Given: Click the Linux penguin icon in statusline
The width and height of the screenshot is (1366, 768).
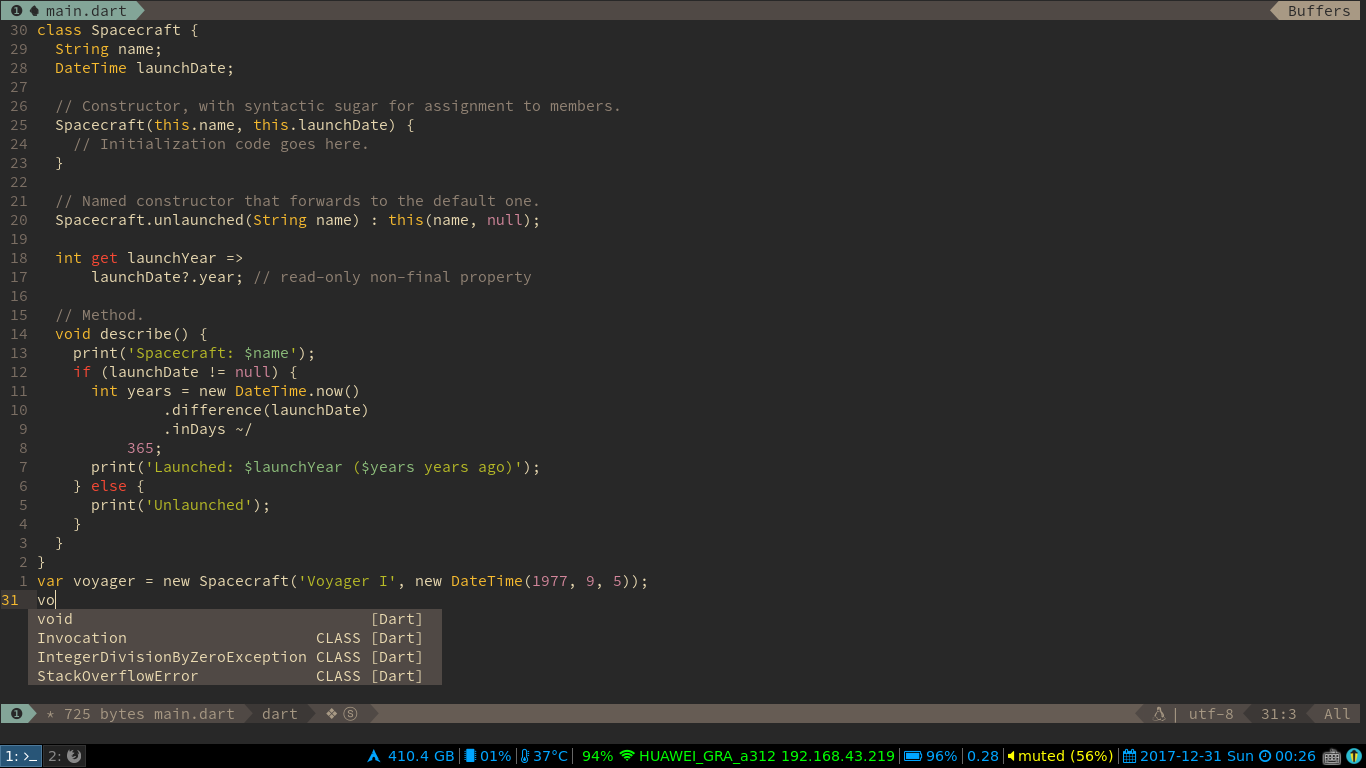Looking at the screenshot, I should click(1159, 714).
